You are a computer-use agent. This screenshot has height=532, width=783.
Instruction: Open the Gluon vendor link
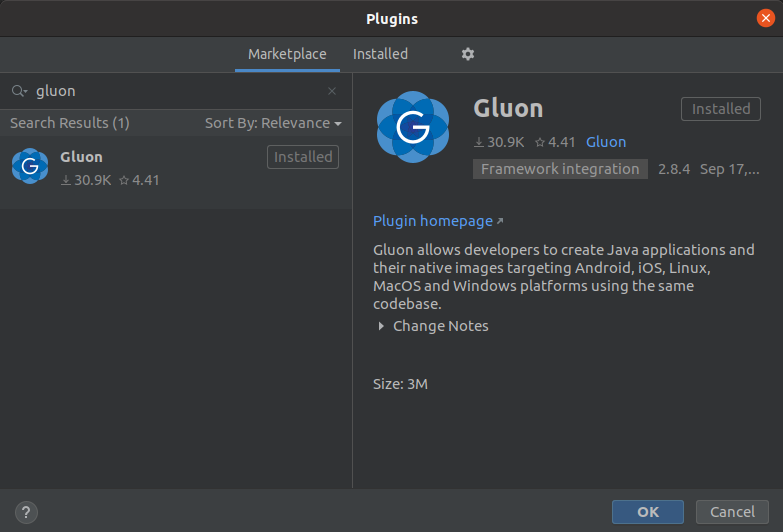tap(606, 142)
